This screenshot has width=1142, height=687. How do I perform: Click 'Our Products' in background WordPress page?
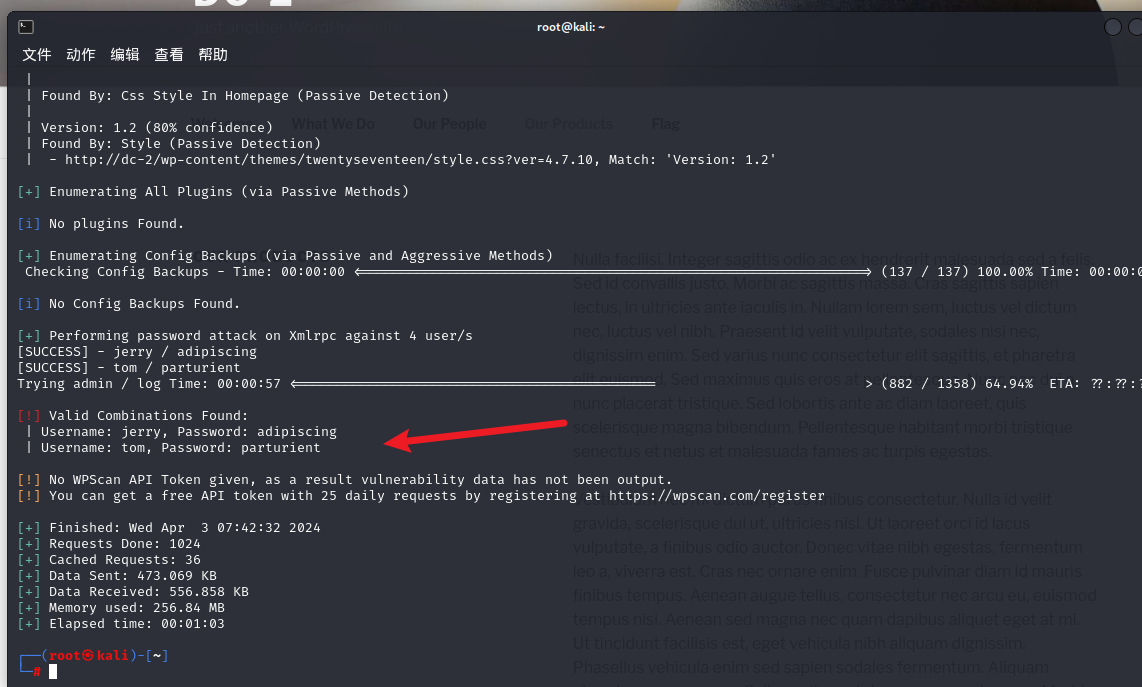[569, 125]
